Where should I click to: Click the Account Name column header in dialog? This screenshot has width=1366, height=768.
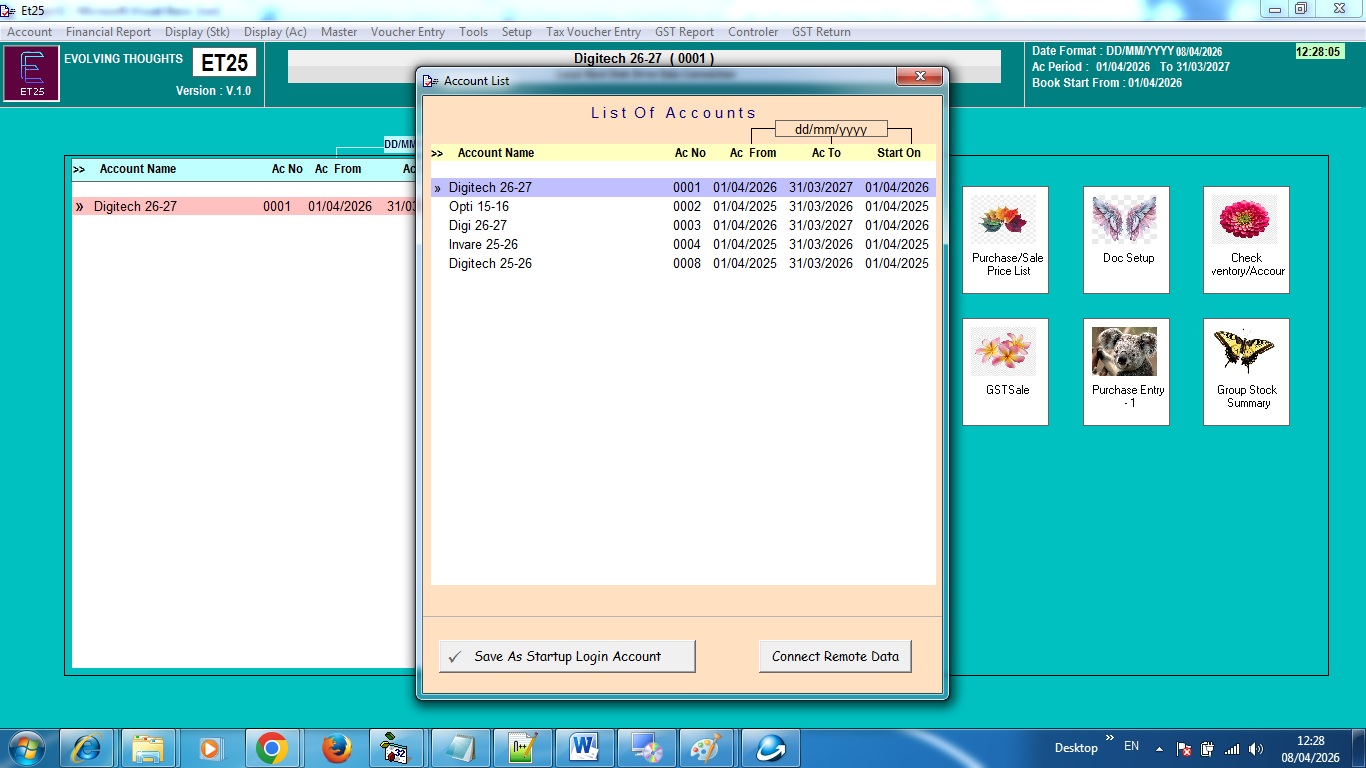click(x=495, y=153)
